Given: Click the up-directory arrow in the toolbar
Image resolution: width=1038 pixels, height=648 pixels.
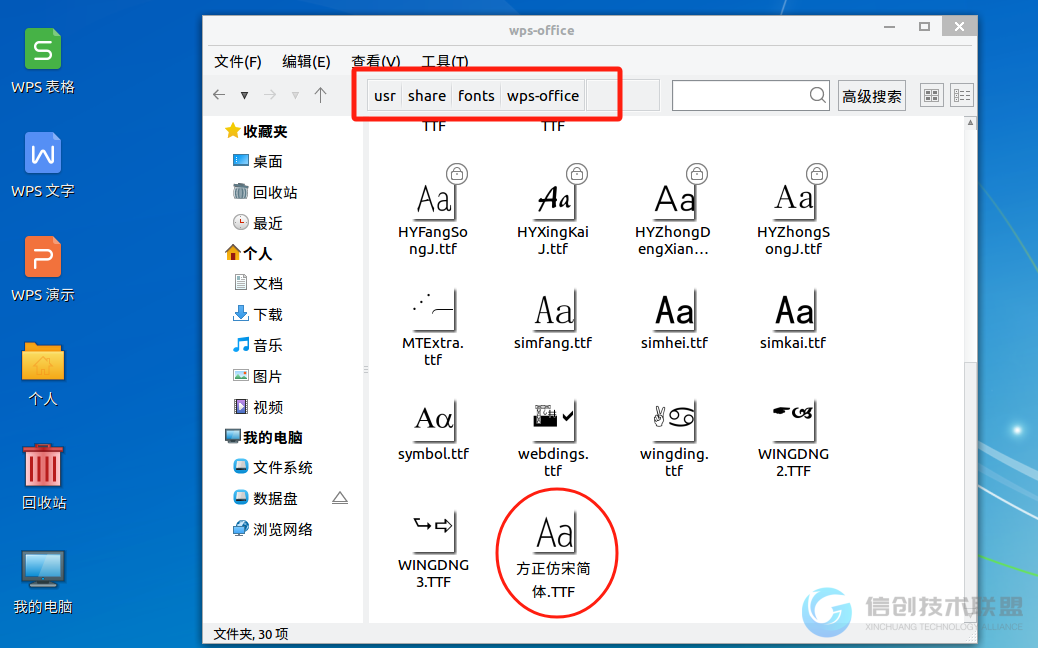Looking at the screenshot, I should click(320, 95).
